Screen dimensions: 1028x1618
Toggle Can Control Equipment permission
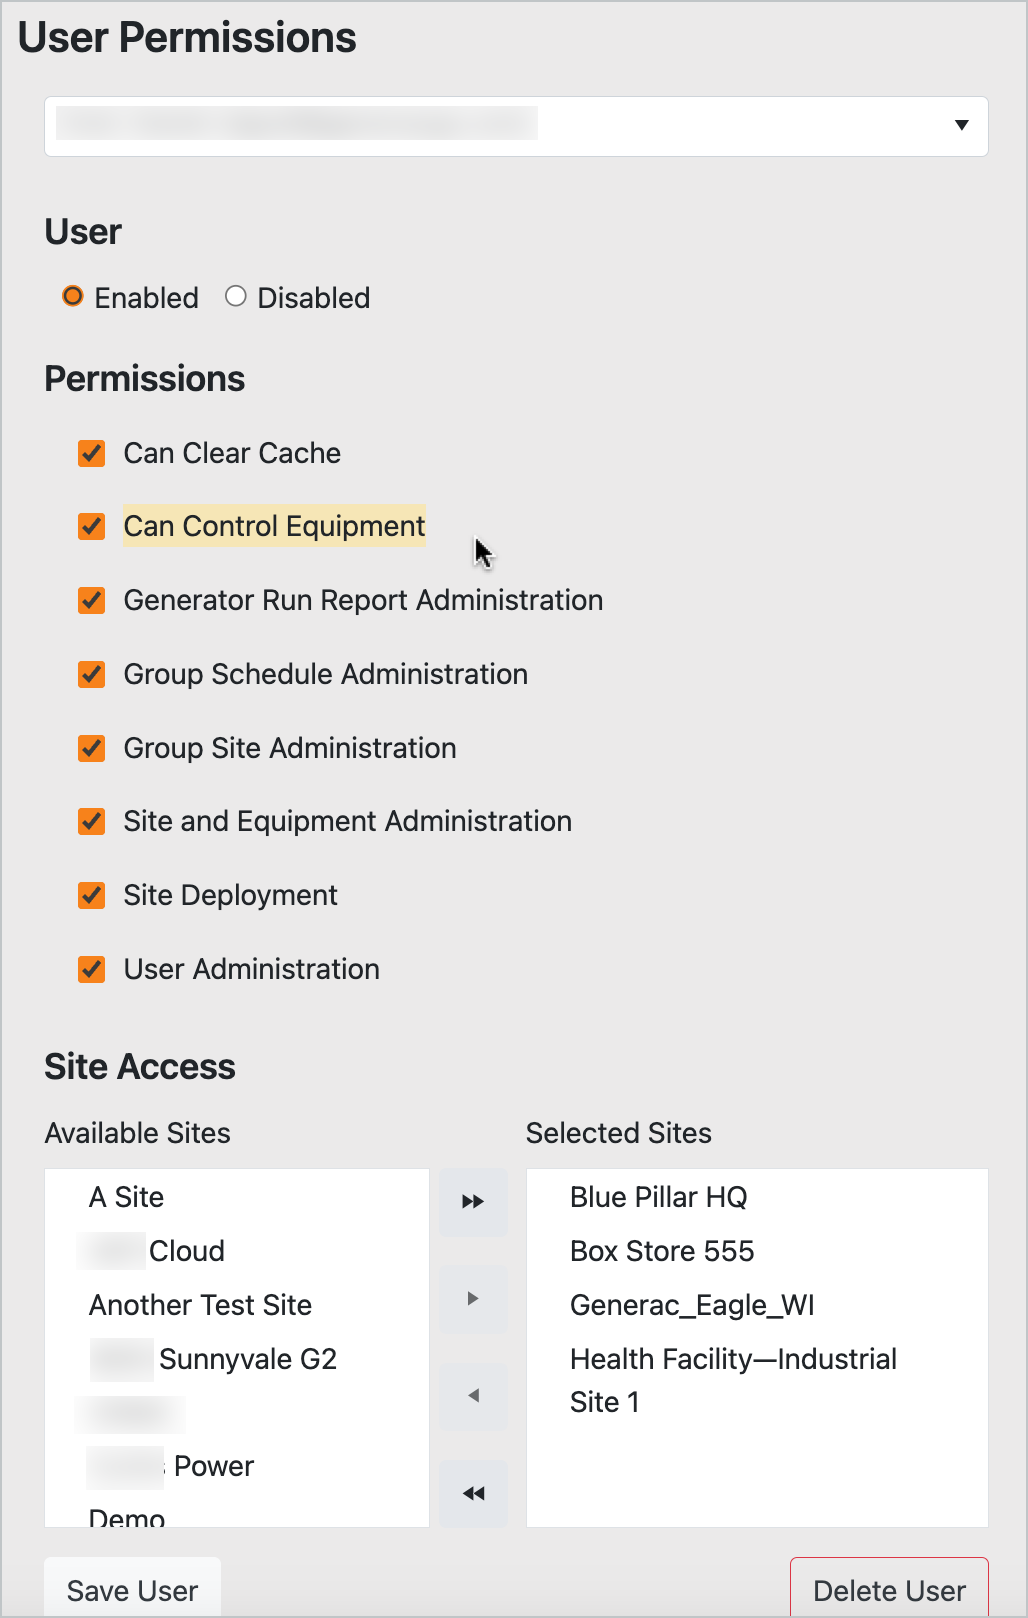[92, 526]
